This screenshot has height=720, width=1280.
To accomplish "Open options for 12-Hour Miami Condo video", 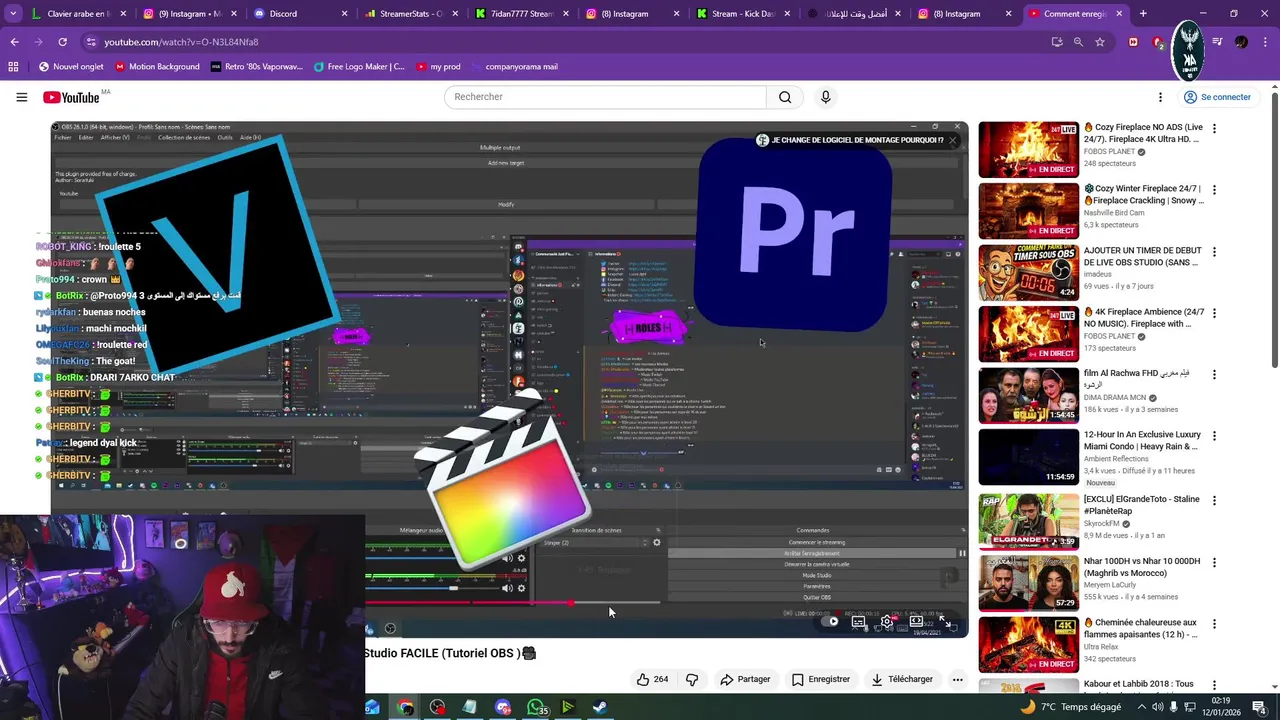I will pos(1214,436).
